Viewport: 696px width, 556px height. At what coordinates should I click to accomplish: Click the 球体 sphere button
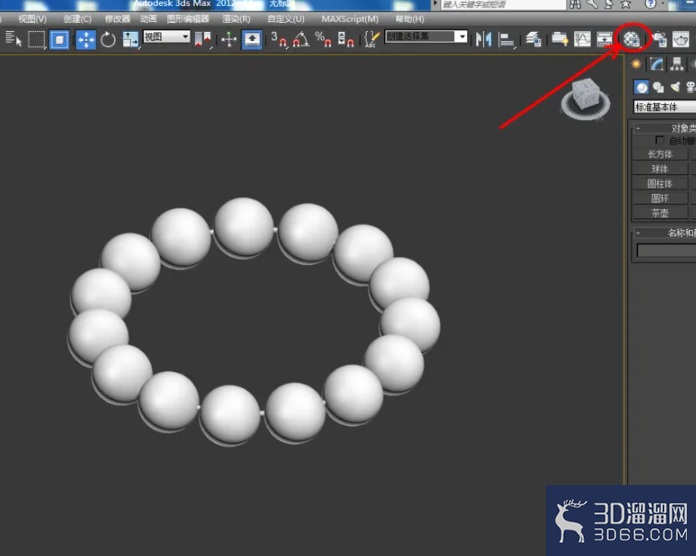(660, 169)
